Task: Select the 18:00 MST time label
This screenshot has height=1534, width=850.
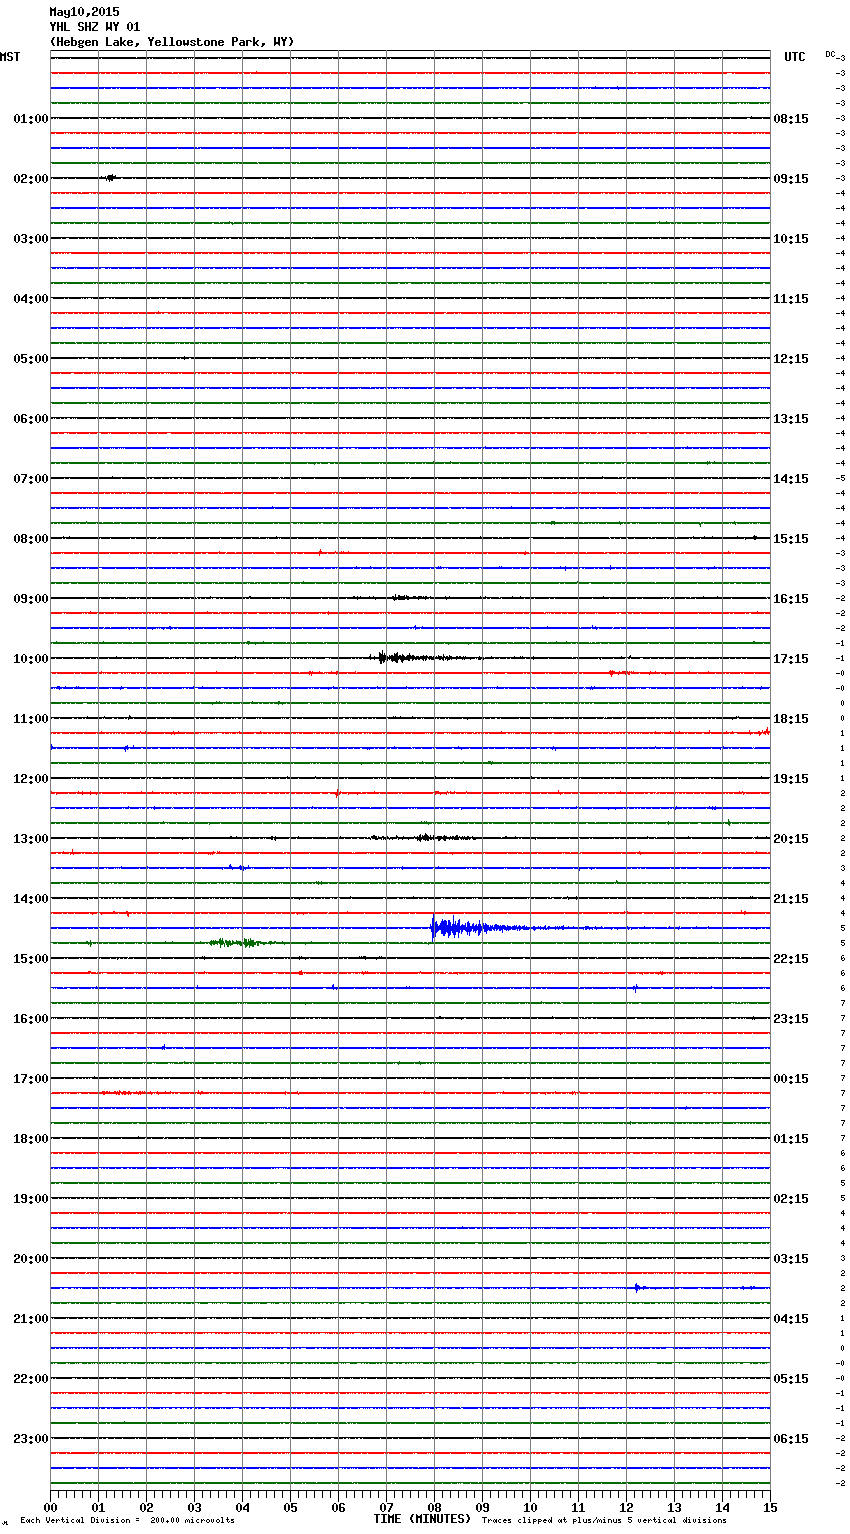Action: pyautogui.click(x=31, y=1139)
